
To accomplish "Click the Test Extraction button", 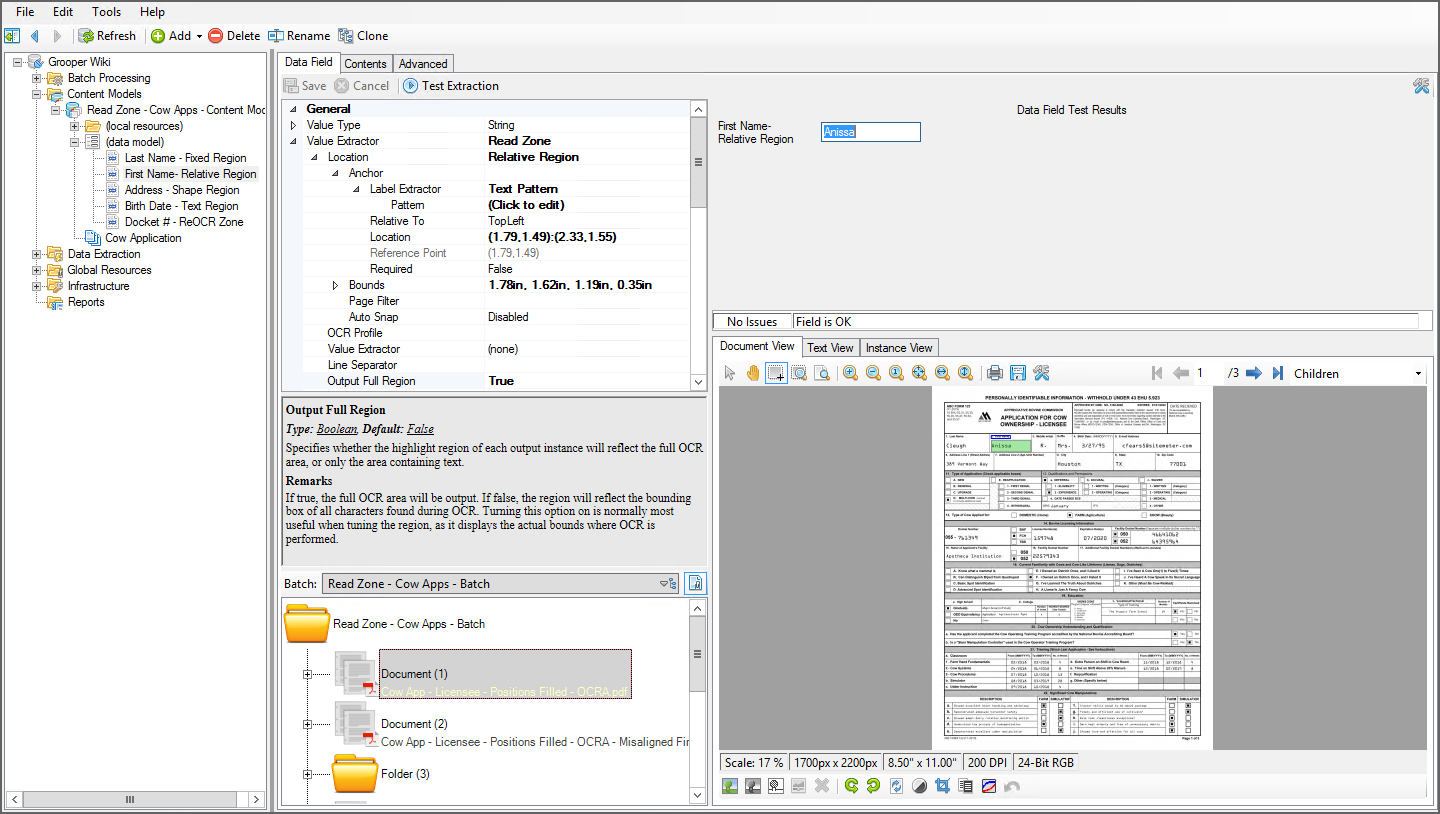I will 451,86.
